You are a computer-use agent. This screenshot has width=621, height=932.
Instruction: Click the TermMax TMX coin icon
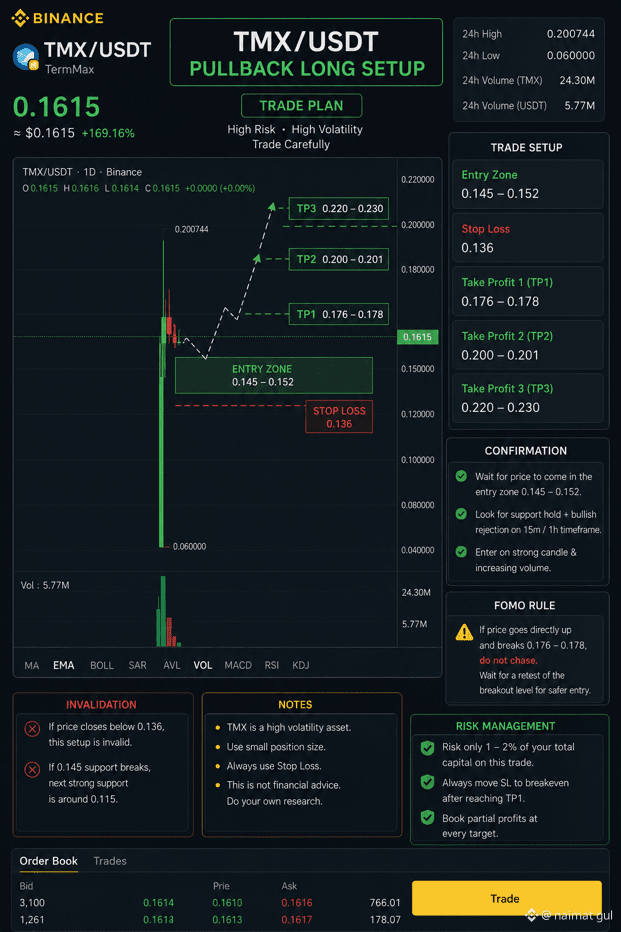click(x=26, y=58)
